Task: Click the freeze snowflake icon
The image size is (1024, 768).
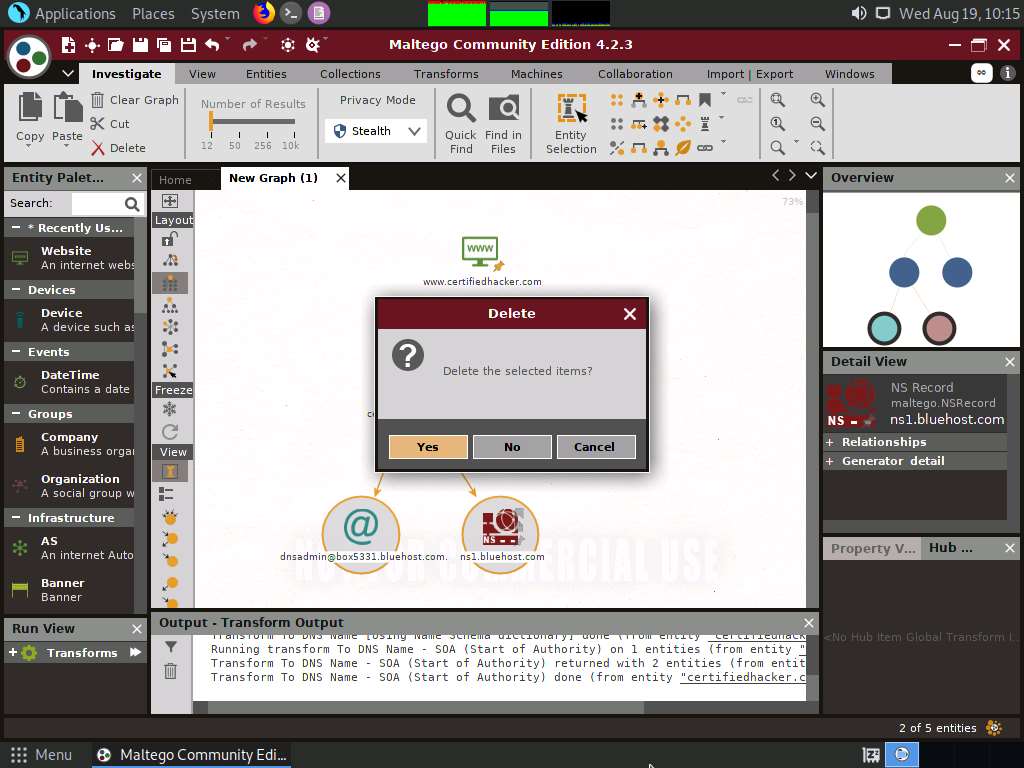Action: click(x=170, y=409)
